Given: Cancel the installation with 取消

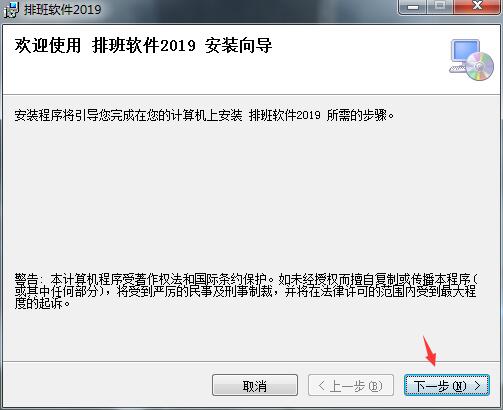Looking at the screenshot, I should [255, 385].
